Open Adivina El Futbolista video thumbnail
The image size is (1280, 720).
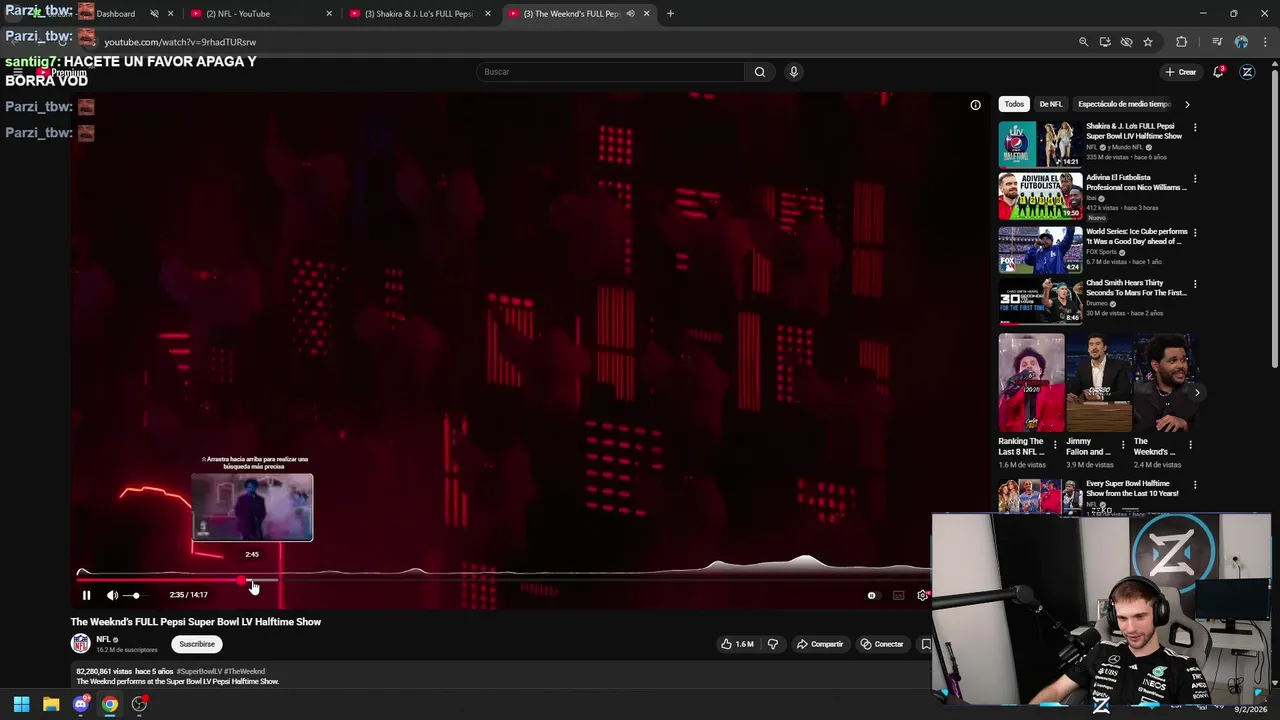(1040, 197)
